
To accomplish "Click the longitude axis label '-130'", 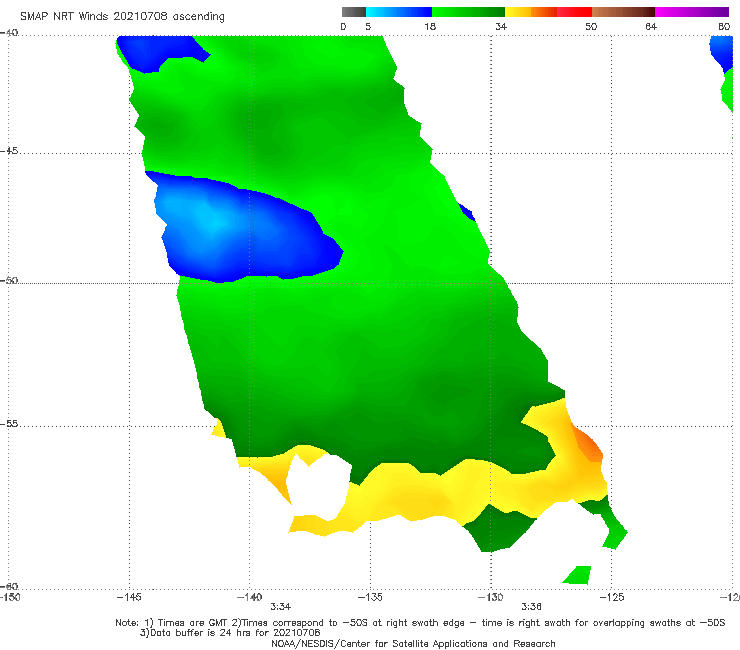I will (491, 597).
